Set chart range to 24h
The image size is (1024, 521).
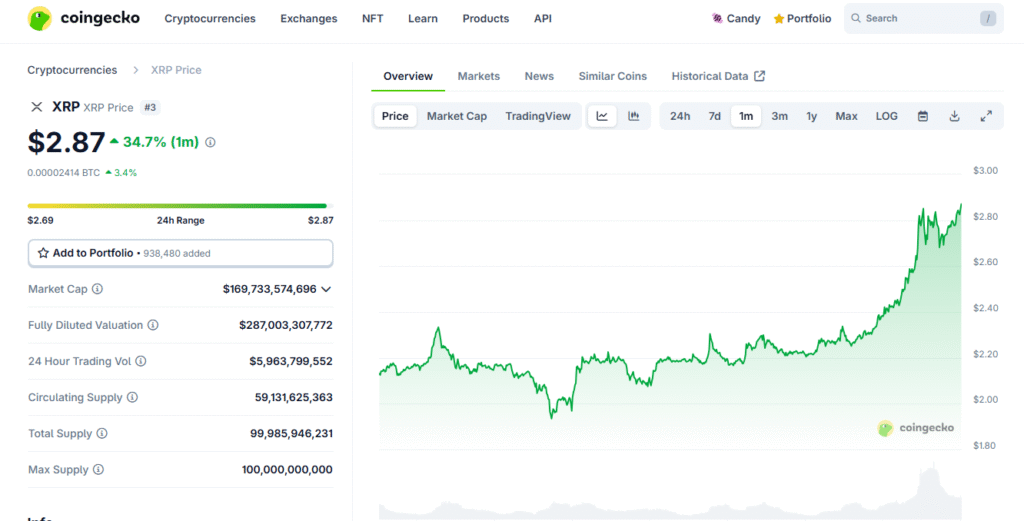pos(680,116)
